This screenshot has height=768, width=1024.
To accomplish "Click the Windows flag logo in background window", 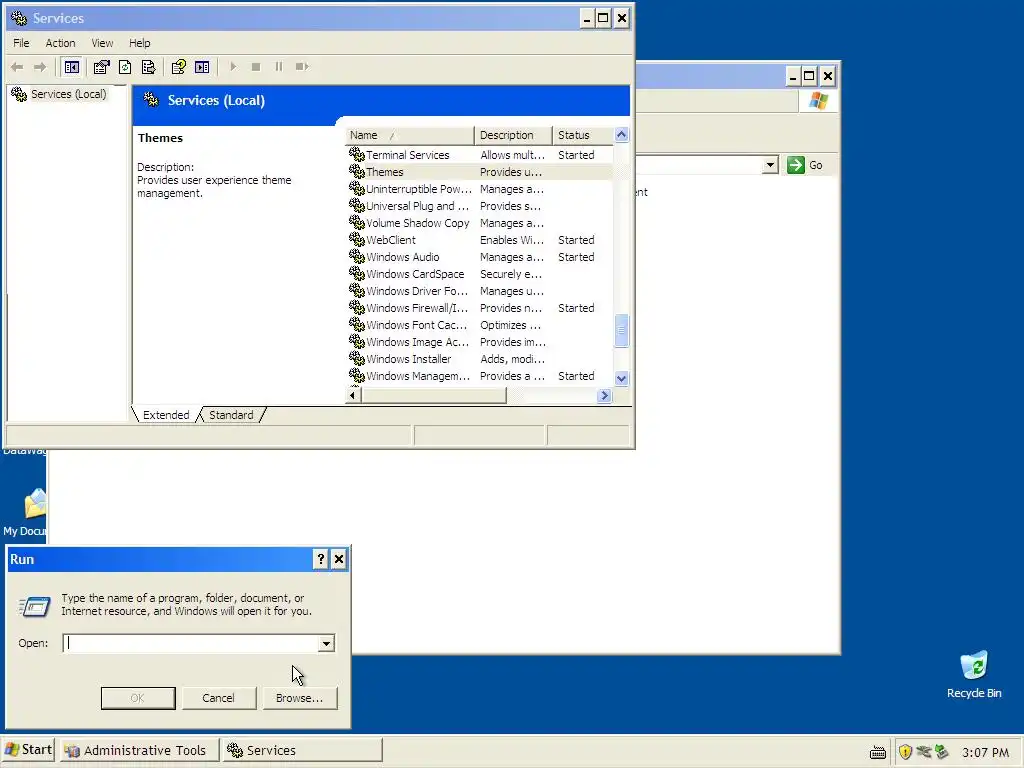I will (x=818, y=101).
